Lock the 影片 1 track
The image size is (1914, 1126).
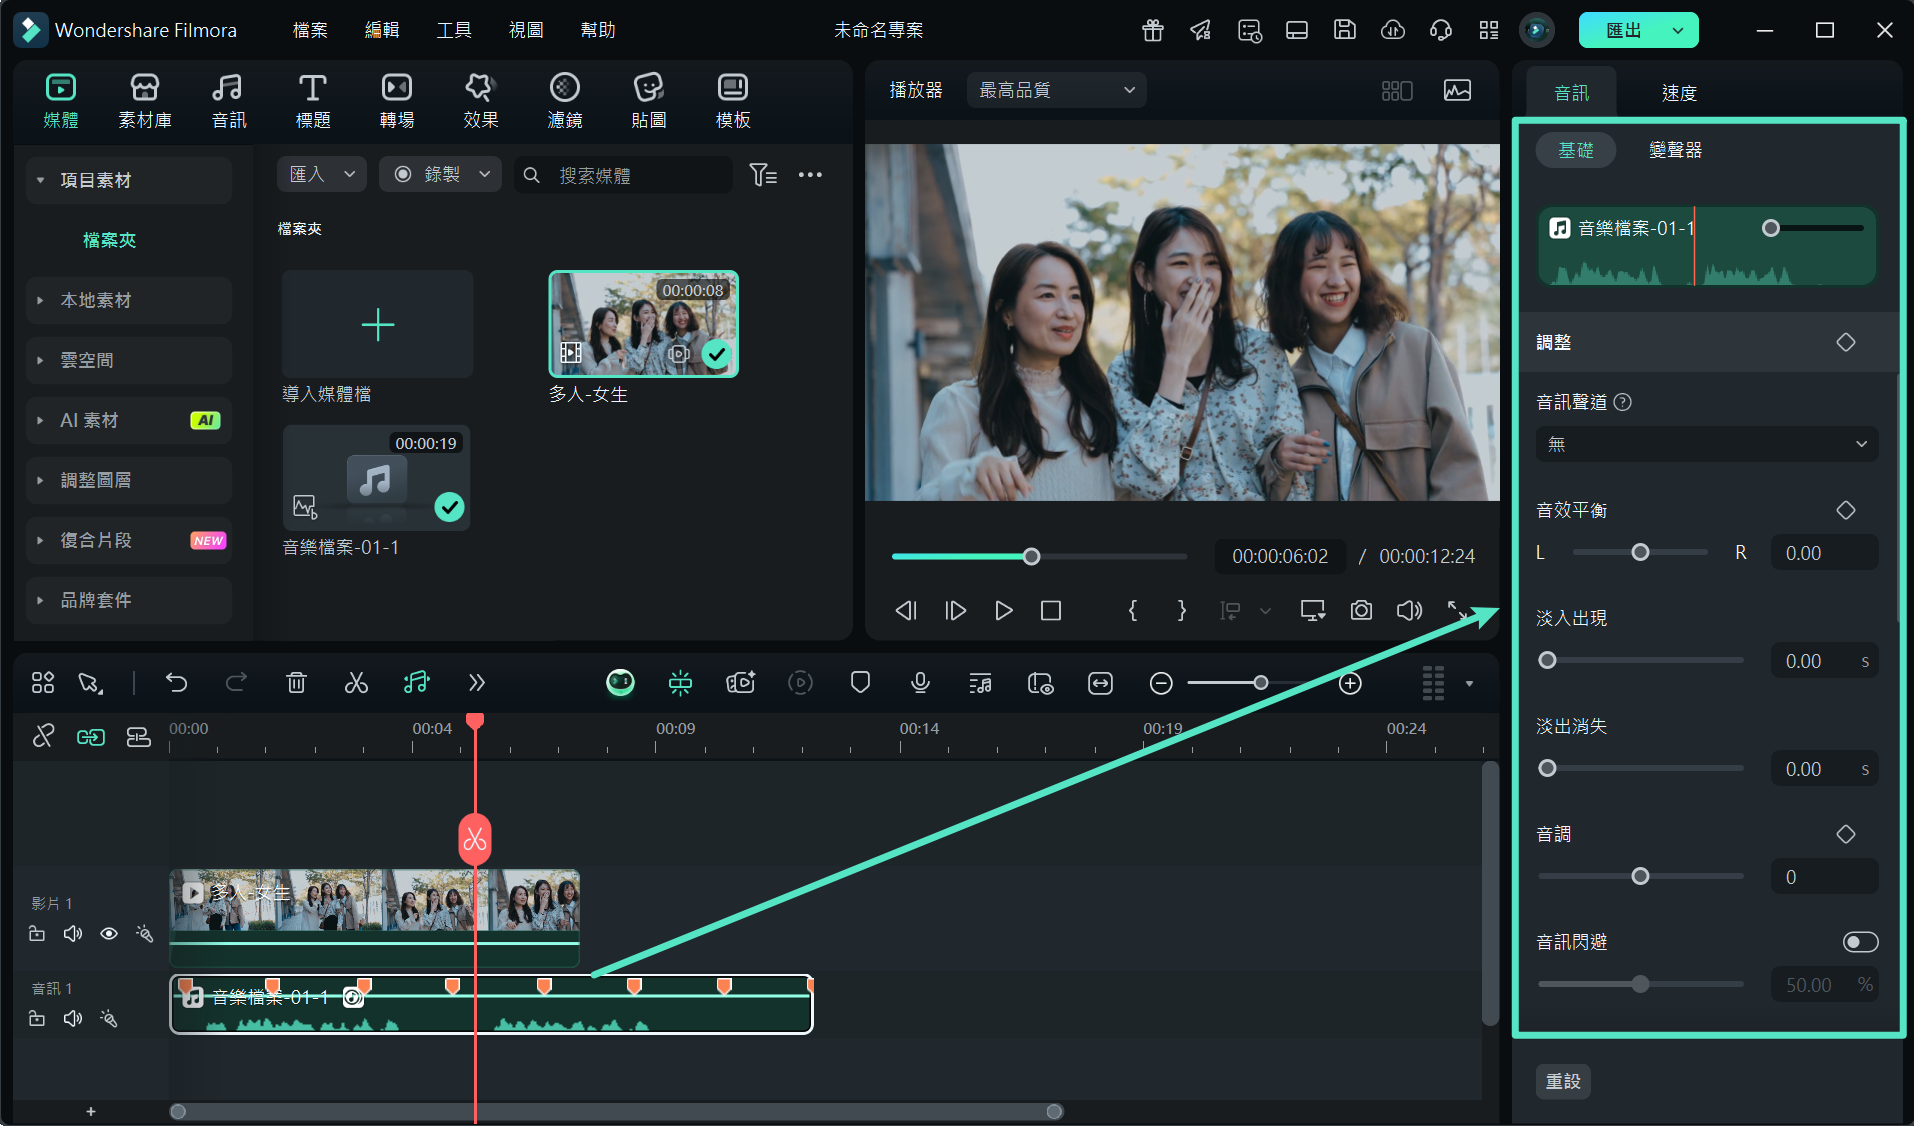tap(37, 933)
